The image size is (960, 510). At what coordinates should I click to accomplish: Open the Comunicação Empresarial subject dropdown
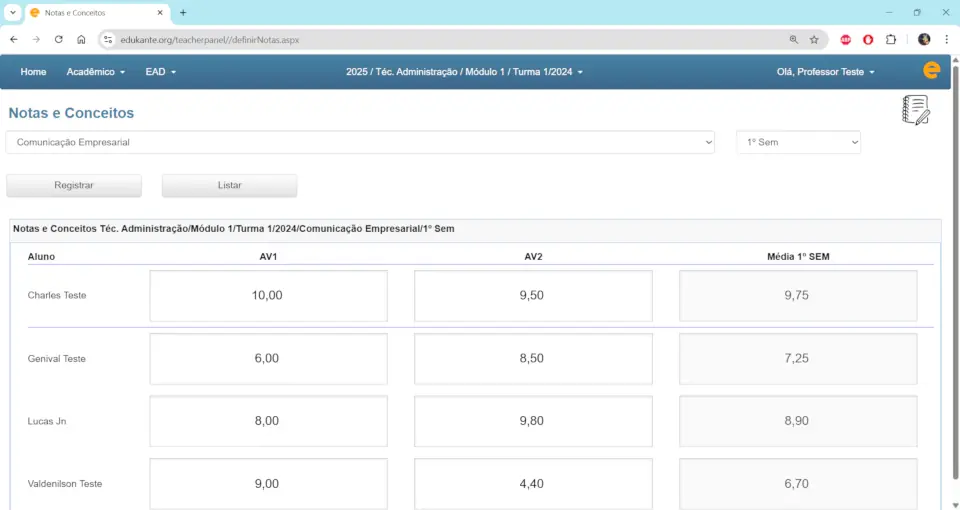(x=360, y=143)
